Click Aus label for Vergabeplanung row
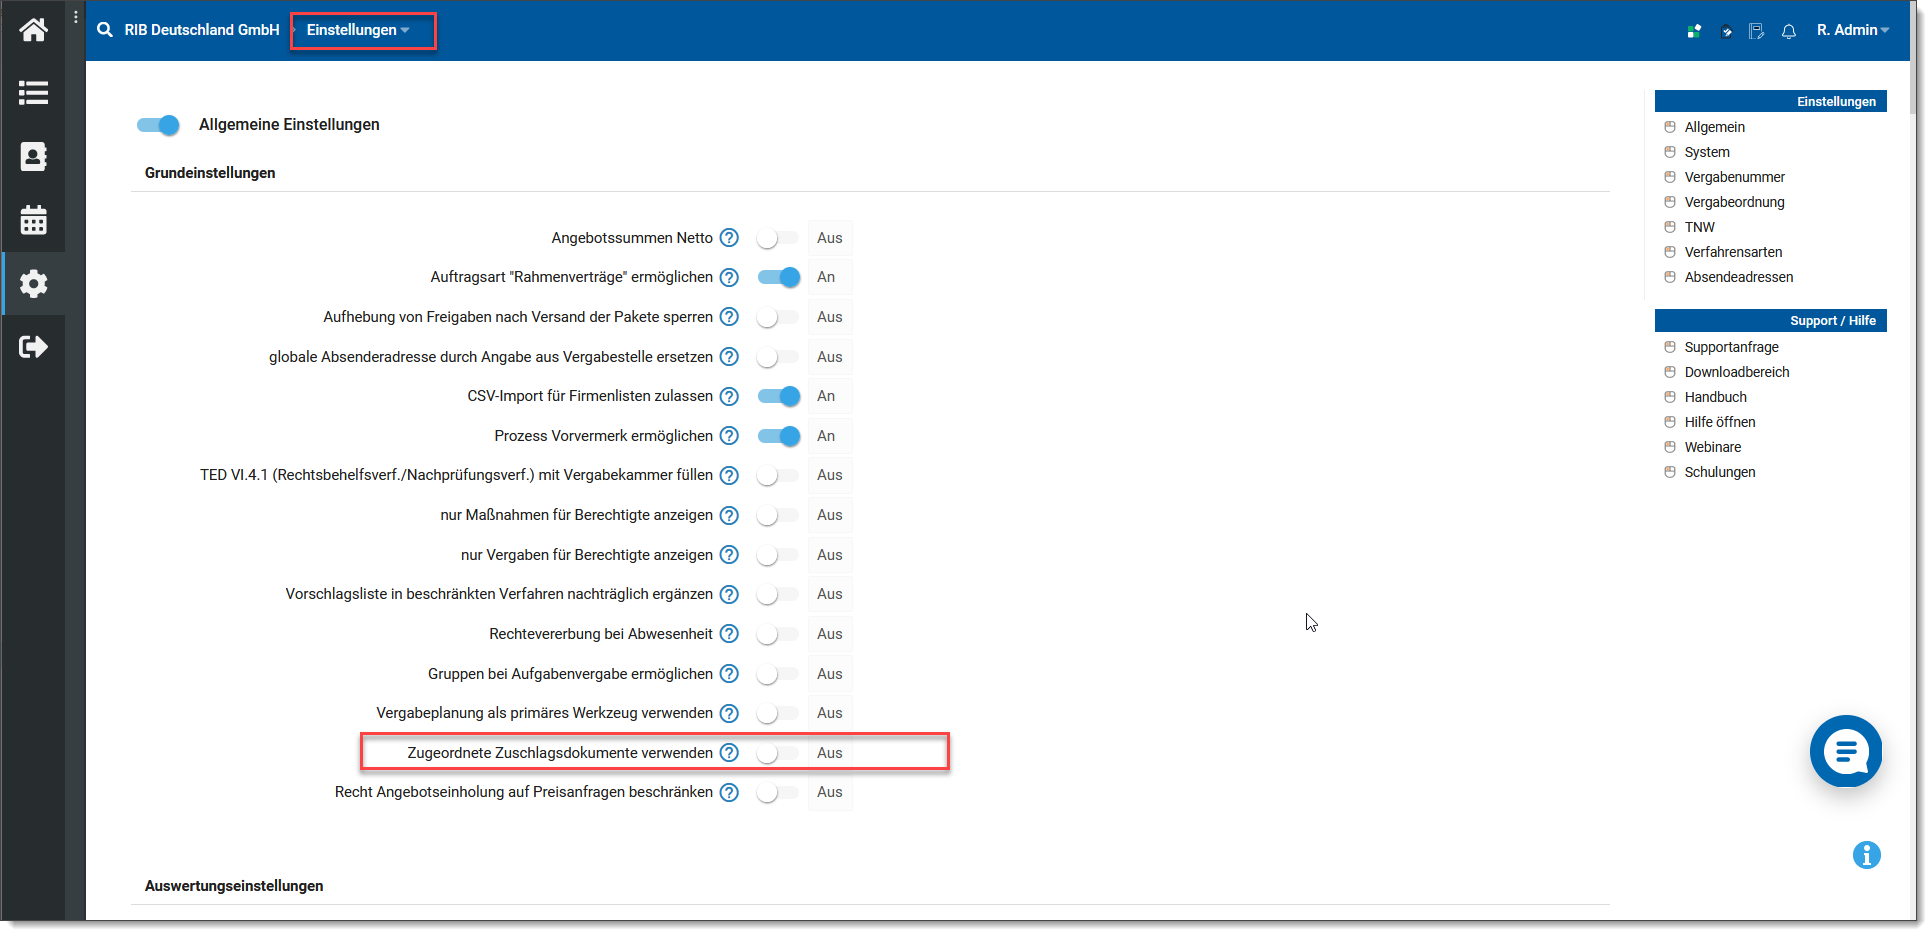The width and height of the screenshot is (1932, 936). [829, 713]
